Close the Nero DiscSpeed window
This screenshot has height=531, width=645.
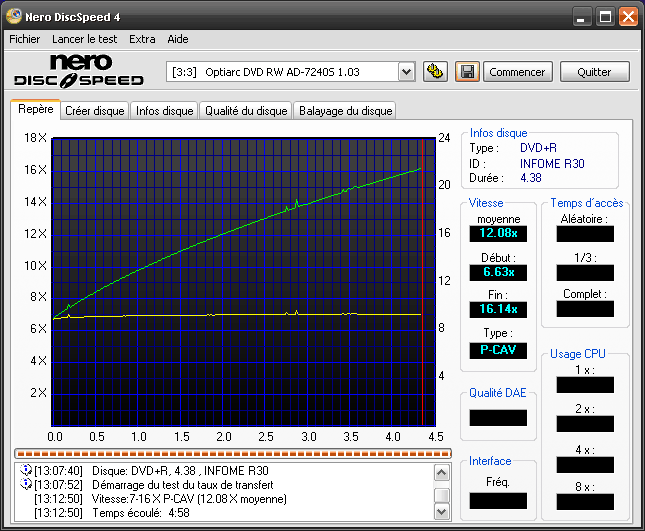(628, 17)
